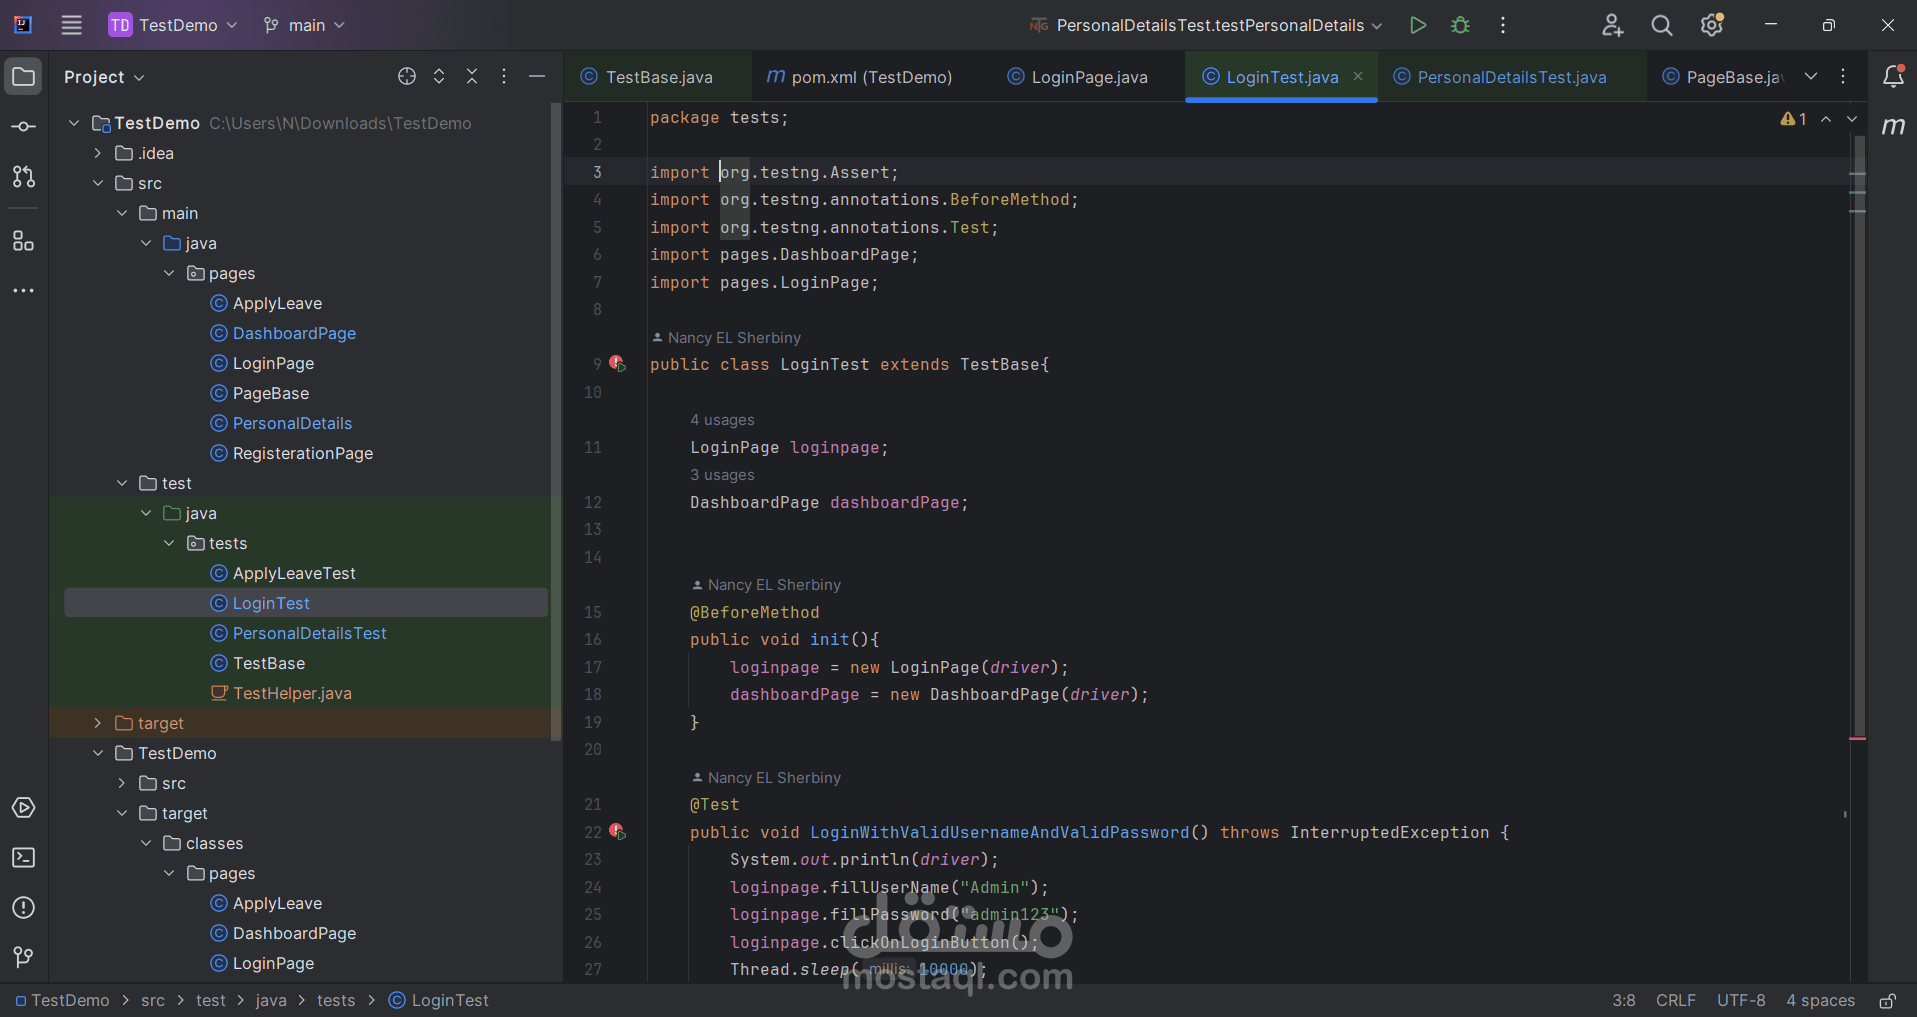Click Project tree vertical scrollbar
Viewport: 1917px width, 1017px height.
[556, 421]
